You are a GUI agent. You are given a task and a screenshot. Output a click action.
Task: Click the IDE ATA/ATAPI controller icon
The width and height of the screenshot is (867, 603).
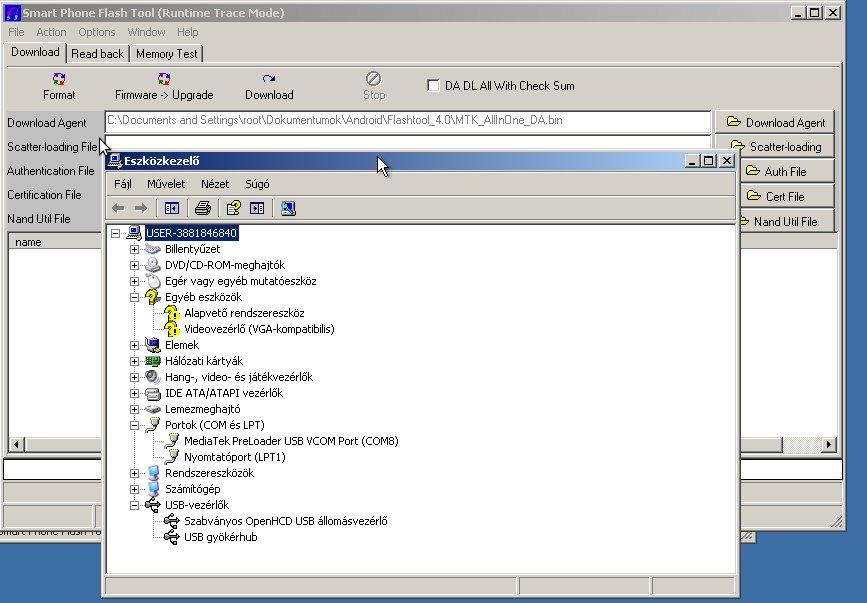pos(153,394)
